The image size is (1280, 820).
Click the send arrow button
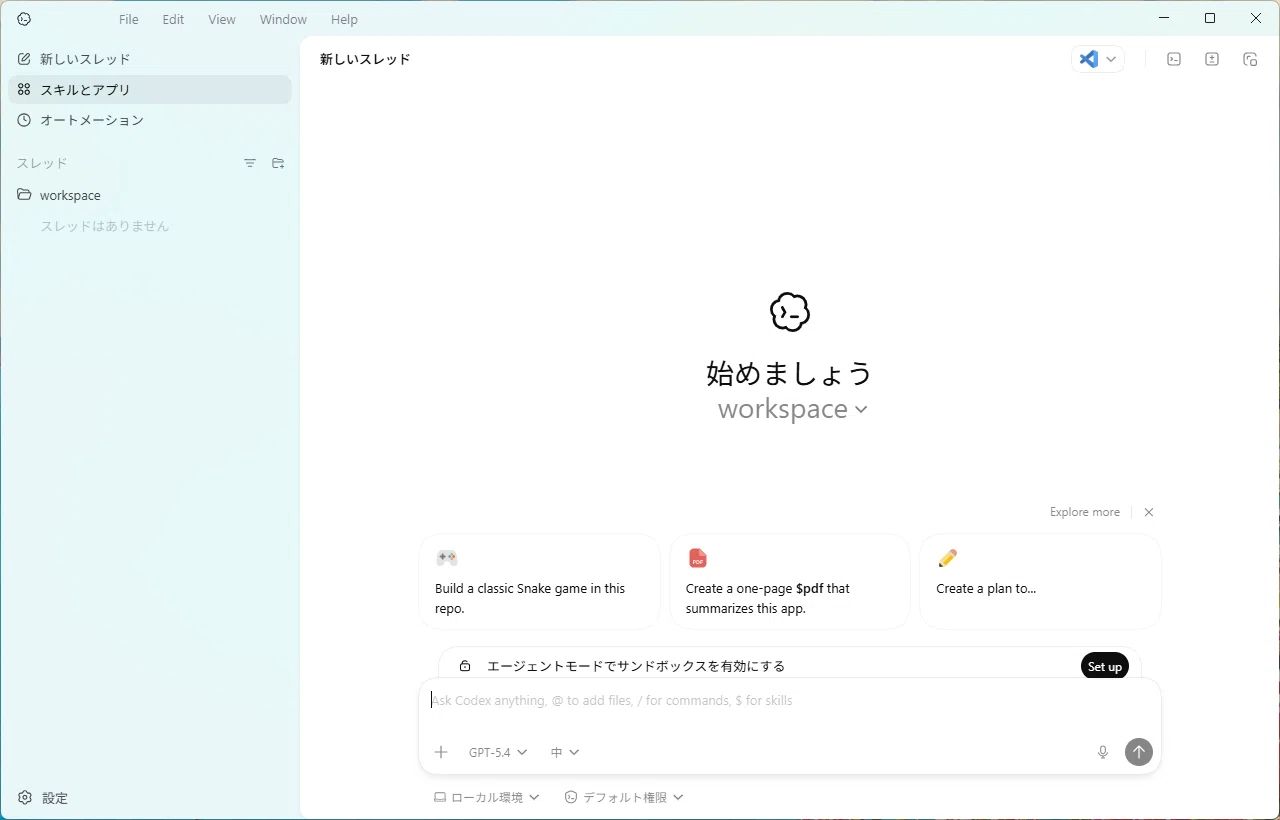tap(1139, 752)
